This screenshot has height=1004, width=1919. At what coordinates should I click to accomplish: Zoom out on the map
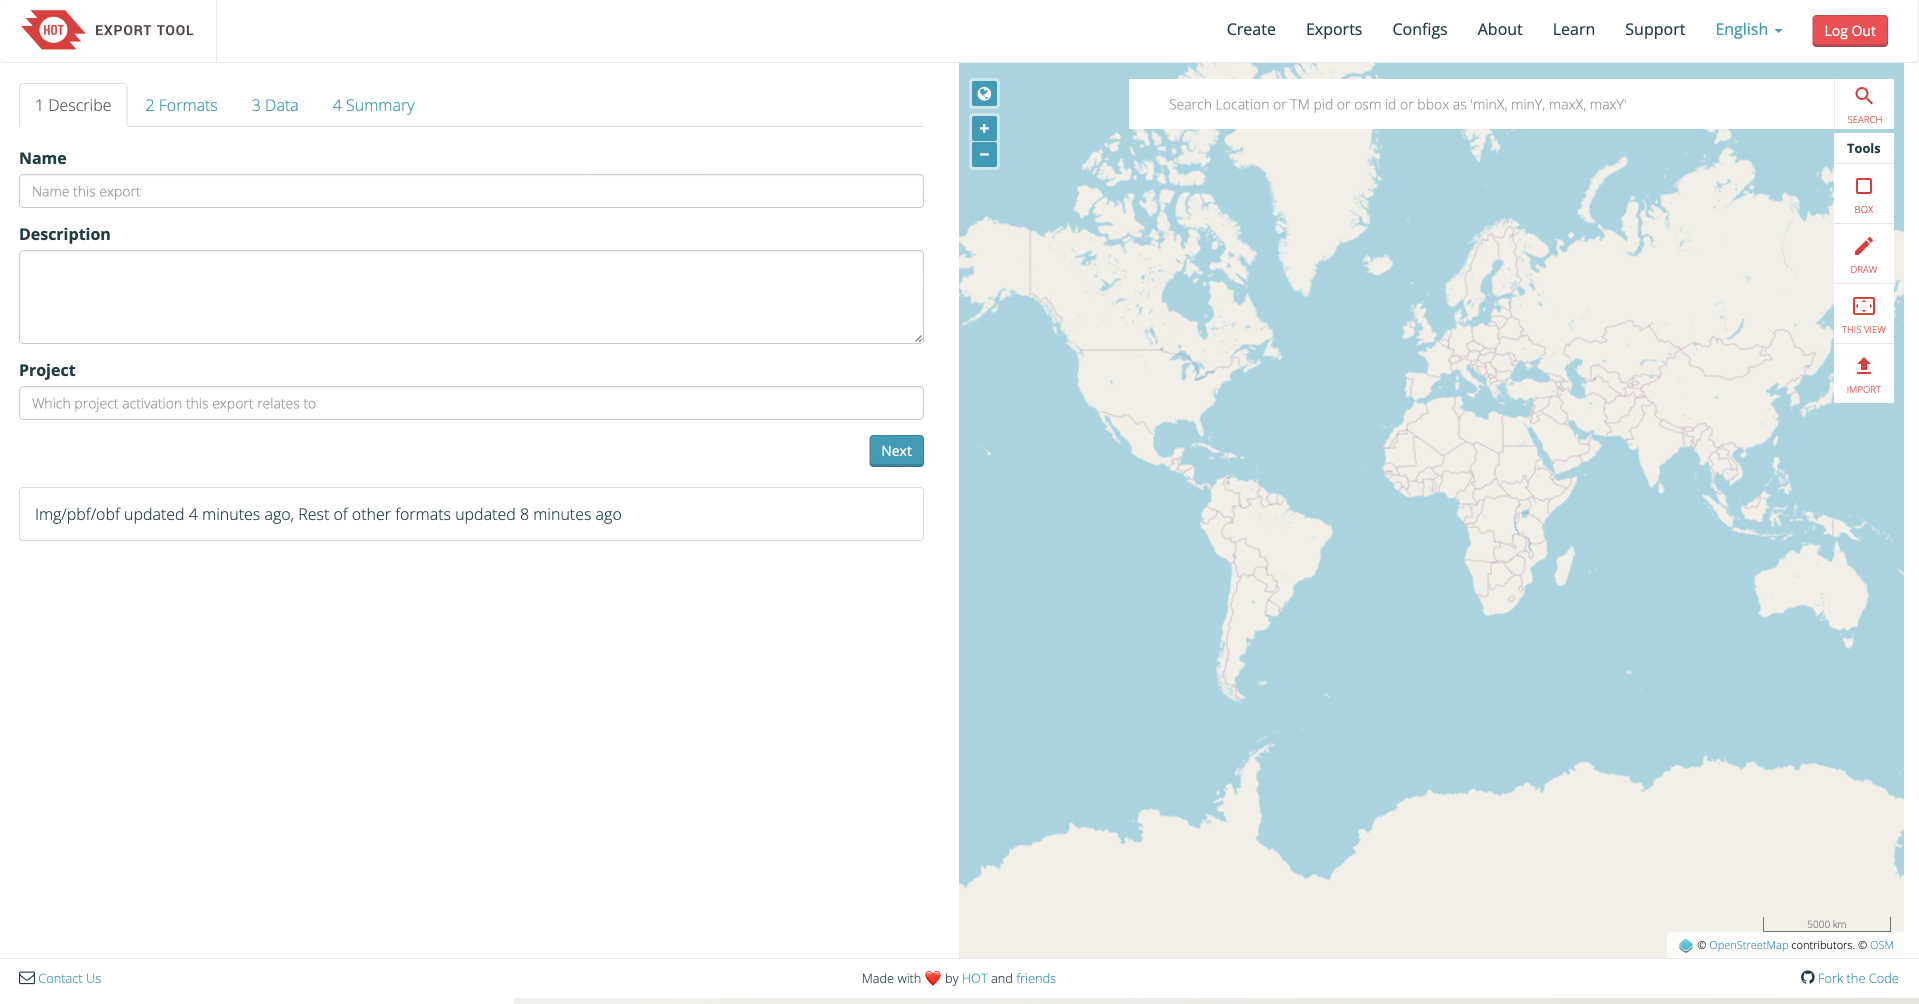pyautogui.click(x=984, y=155)
